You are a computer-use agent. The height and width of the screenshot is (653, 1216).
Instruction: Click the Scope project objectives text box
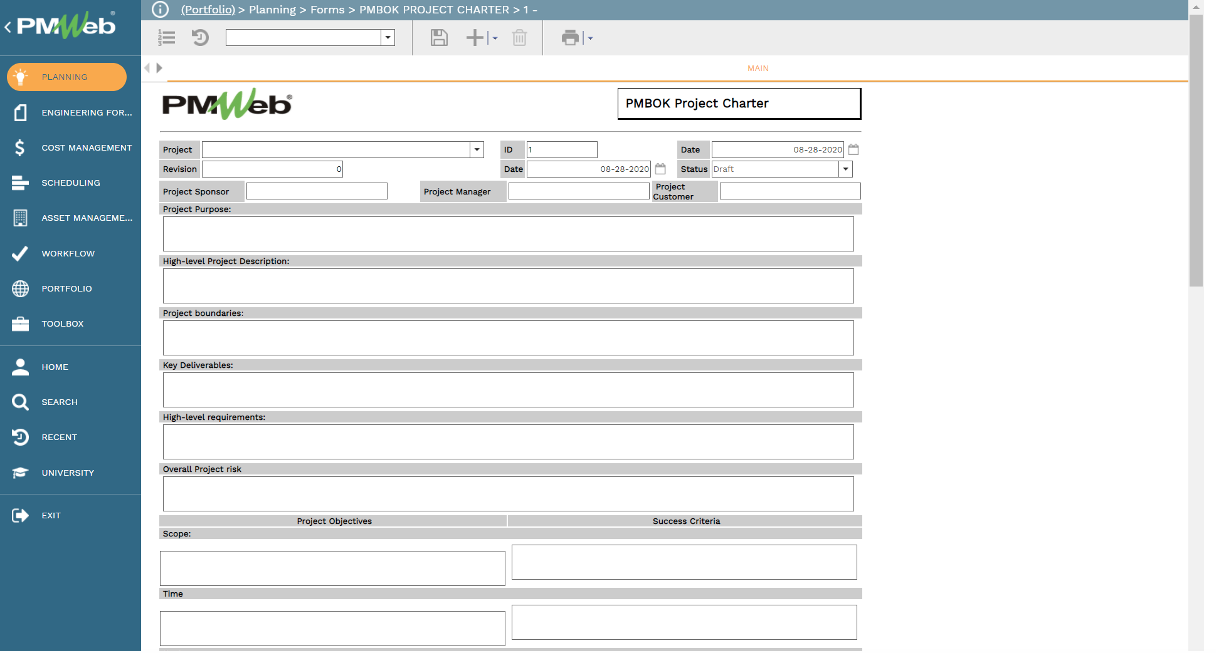[x=333, y=568]
